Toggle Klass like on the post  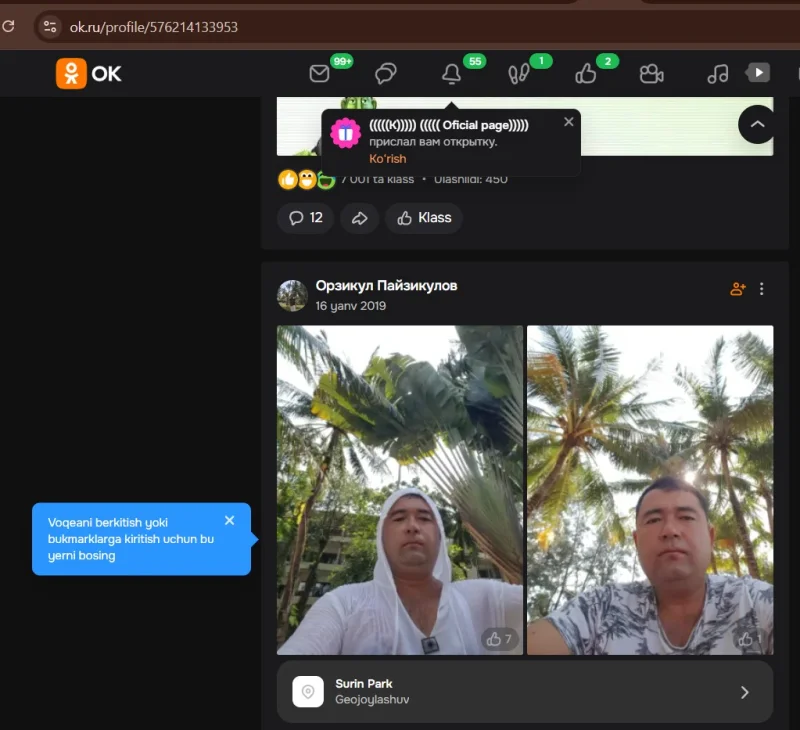424,218
